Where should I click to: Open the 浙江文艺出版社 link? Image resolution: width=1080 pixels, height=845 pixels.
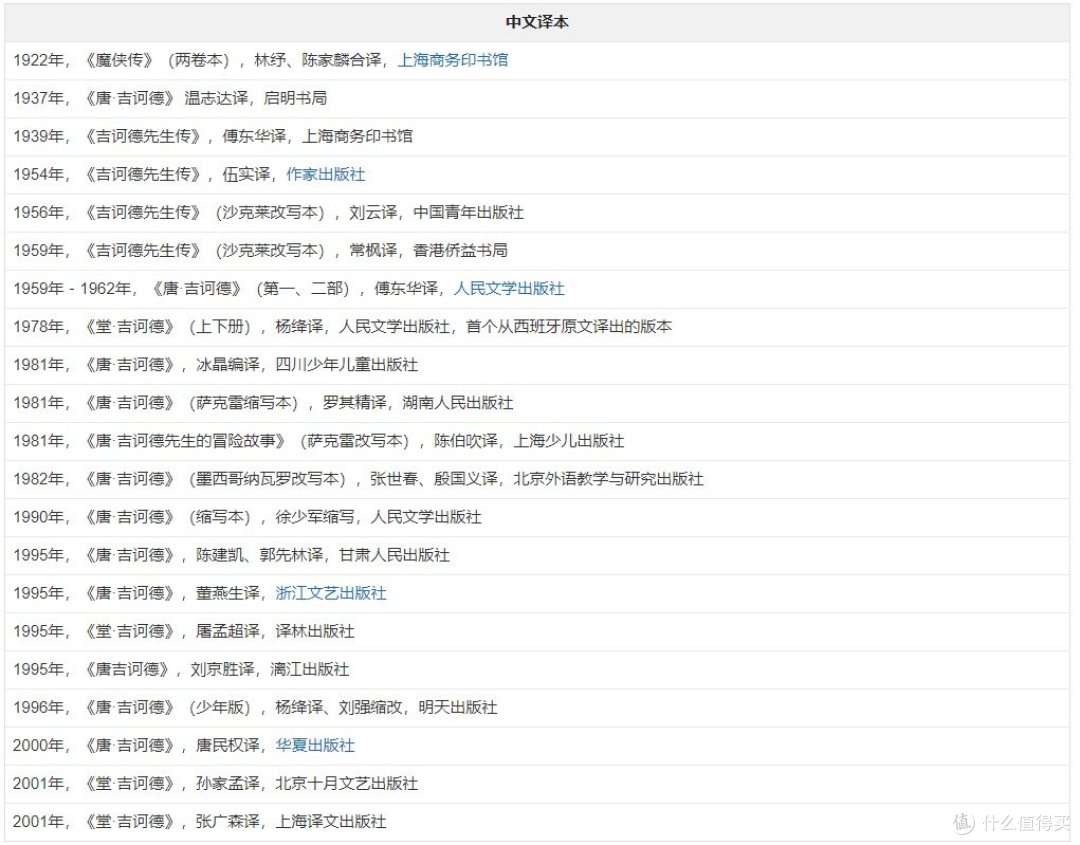point(331,593)
